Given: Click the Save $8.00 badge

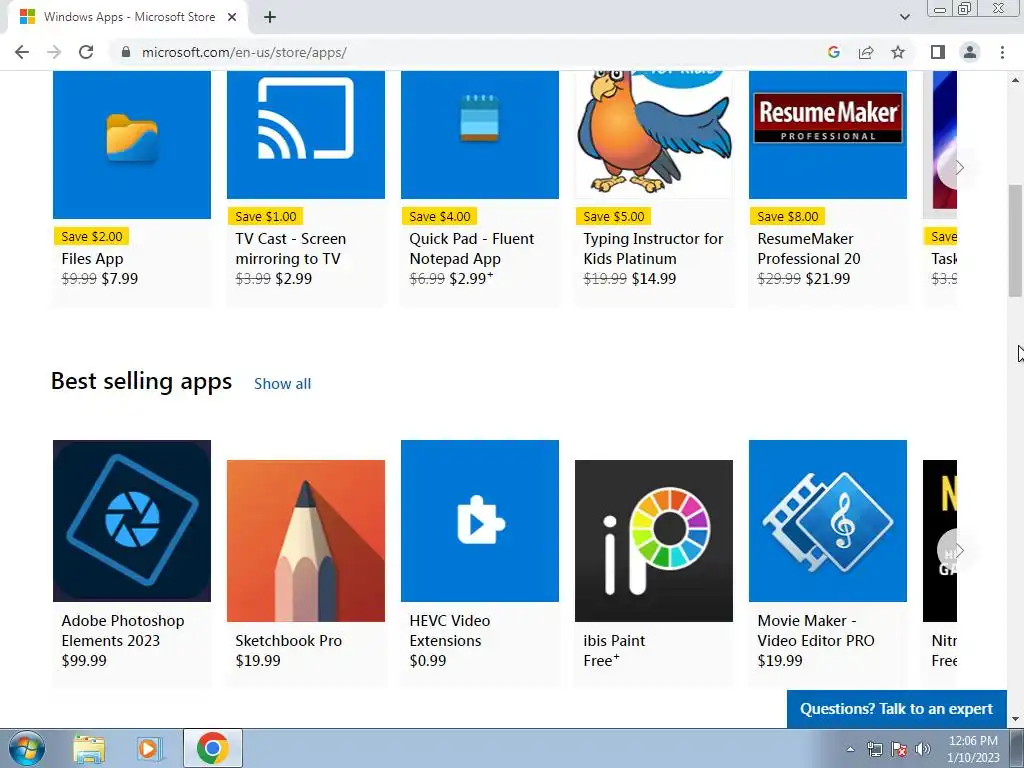Looking at the screenshot, I should point(788,216).
